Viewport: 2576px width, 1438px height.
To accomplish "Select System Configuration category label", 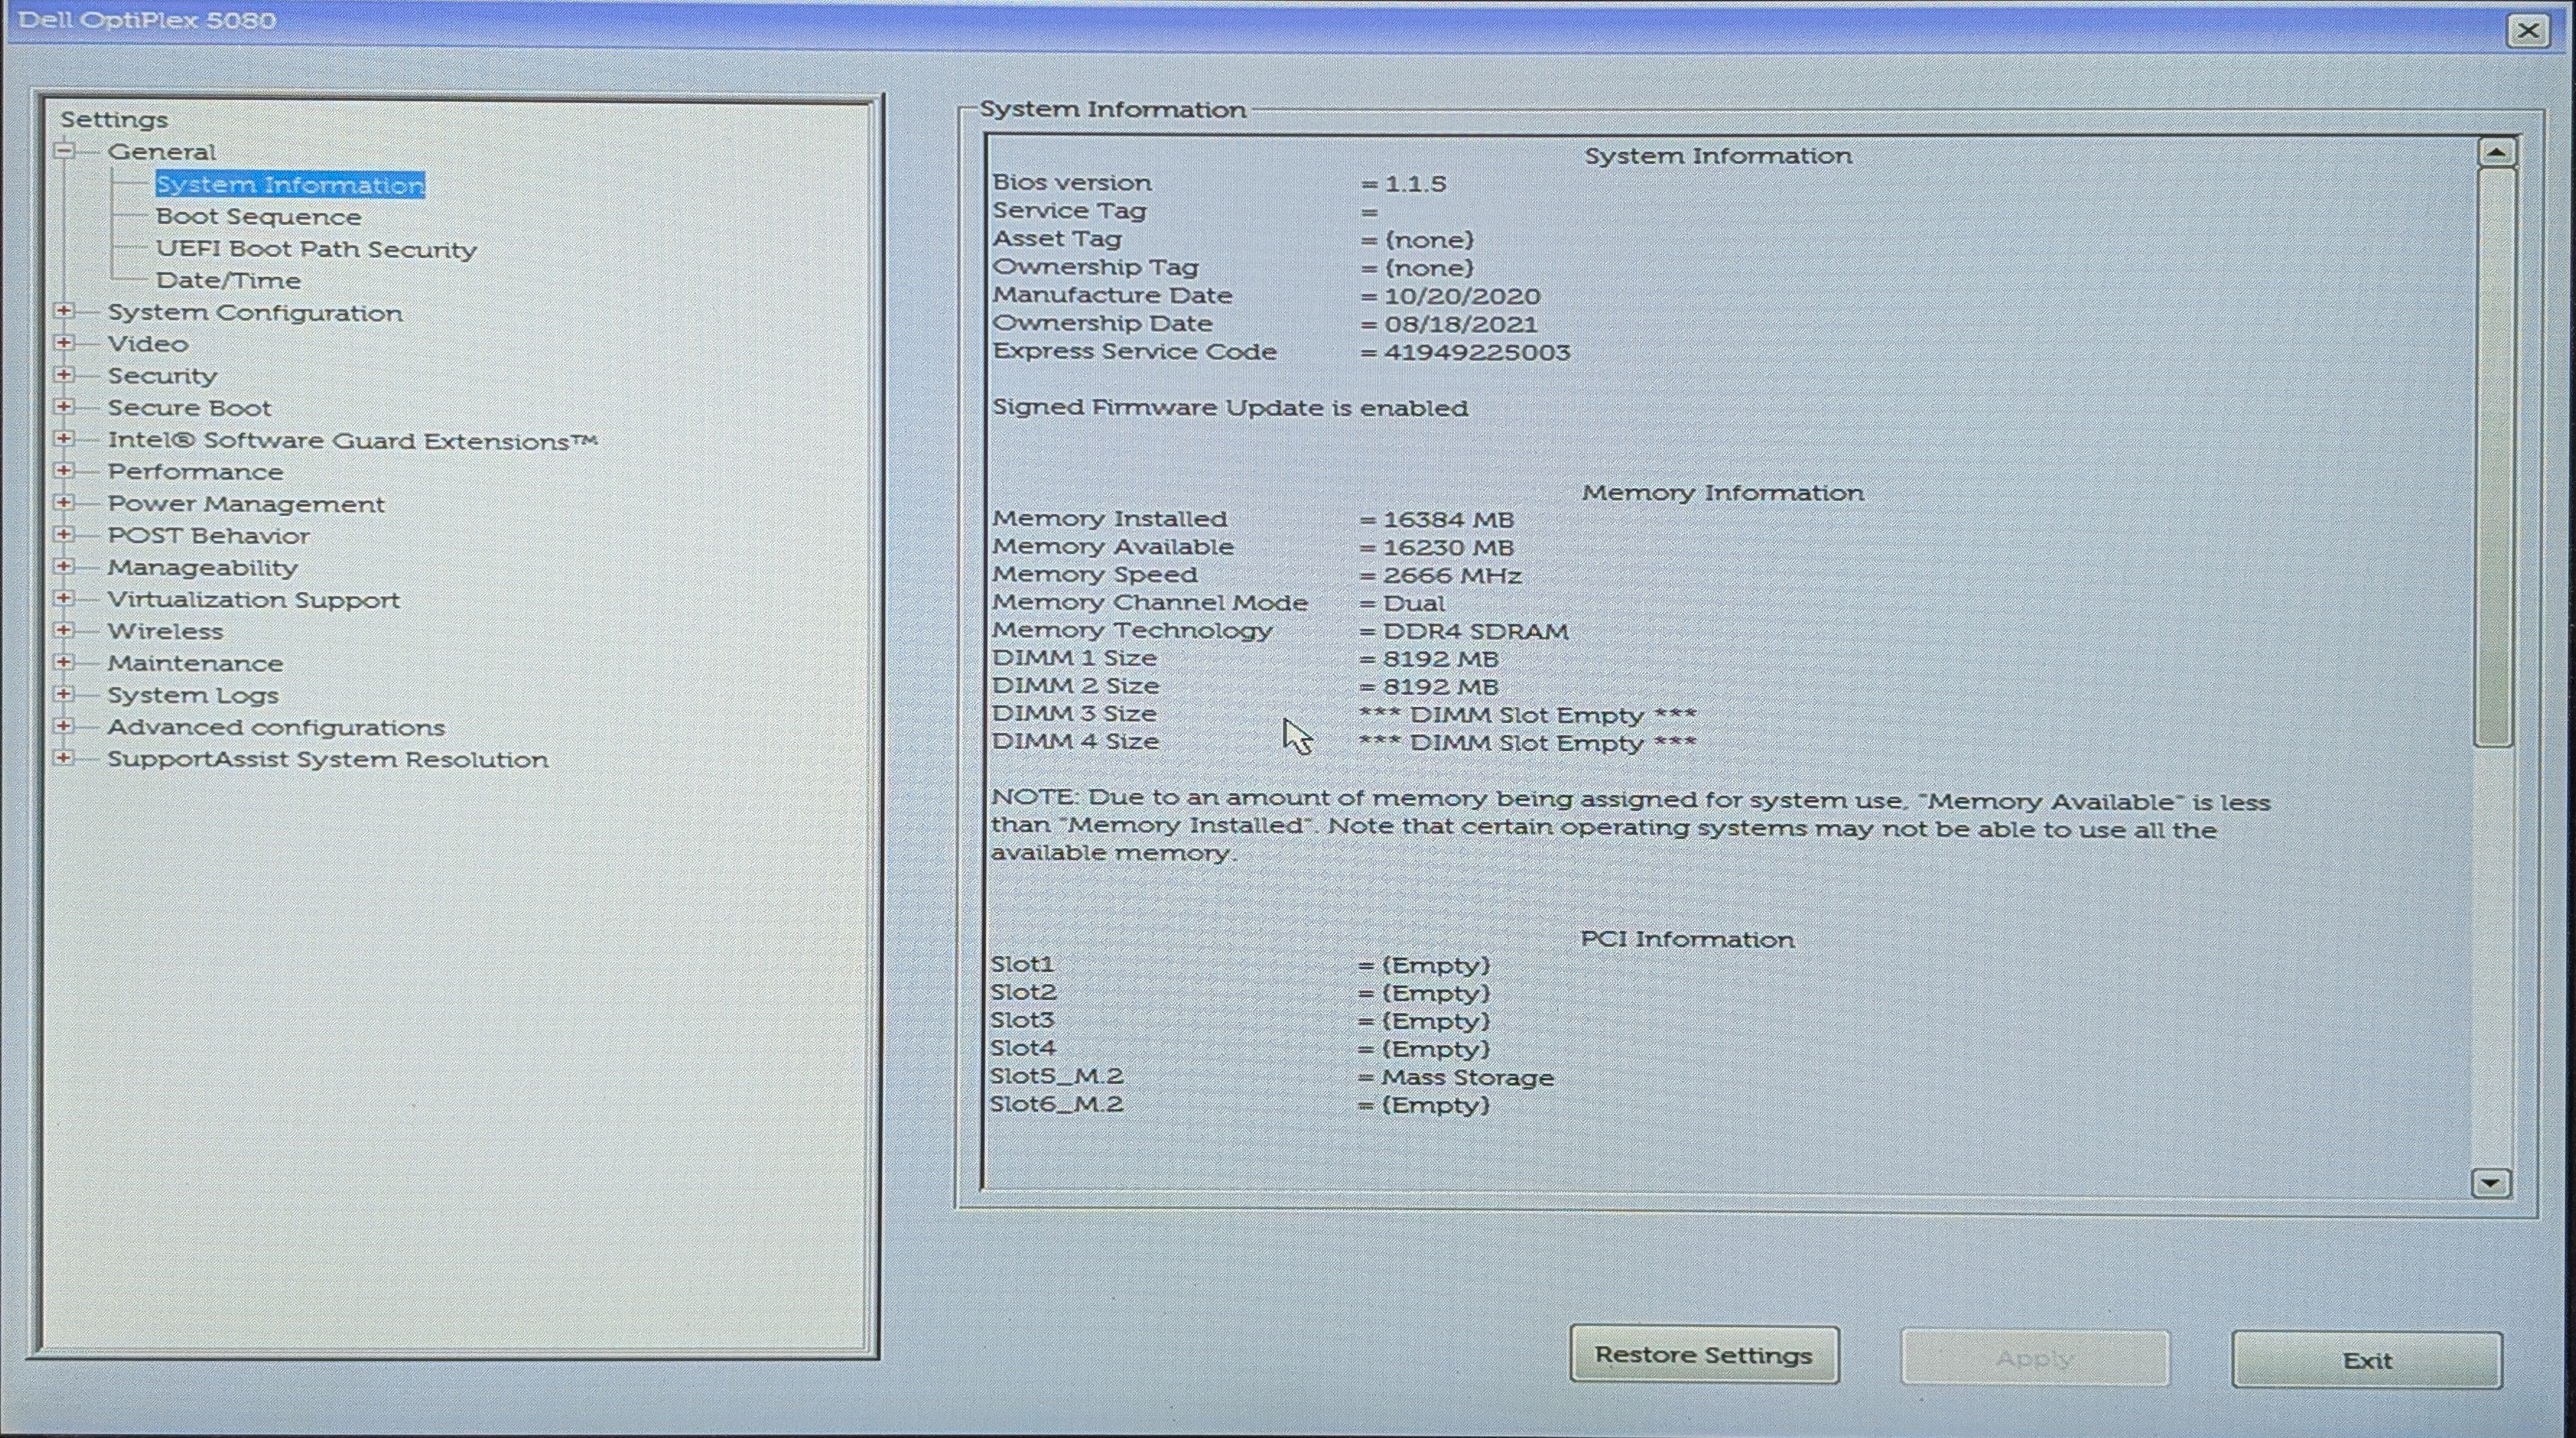I will point(255,313).
